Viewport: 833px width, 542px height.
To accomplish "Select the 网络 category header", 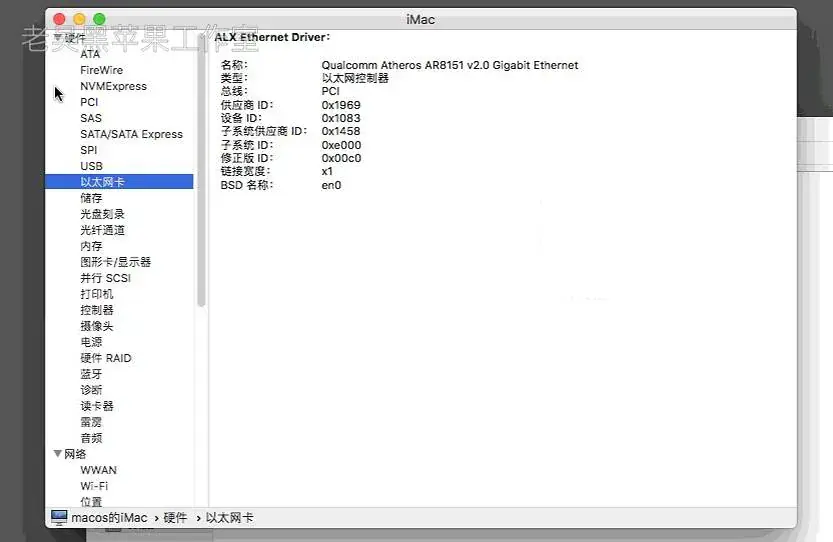I will [x=75, y=454].
